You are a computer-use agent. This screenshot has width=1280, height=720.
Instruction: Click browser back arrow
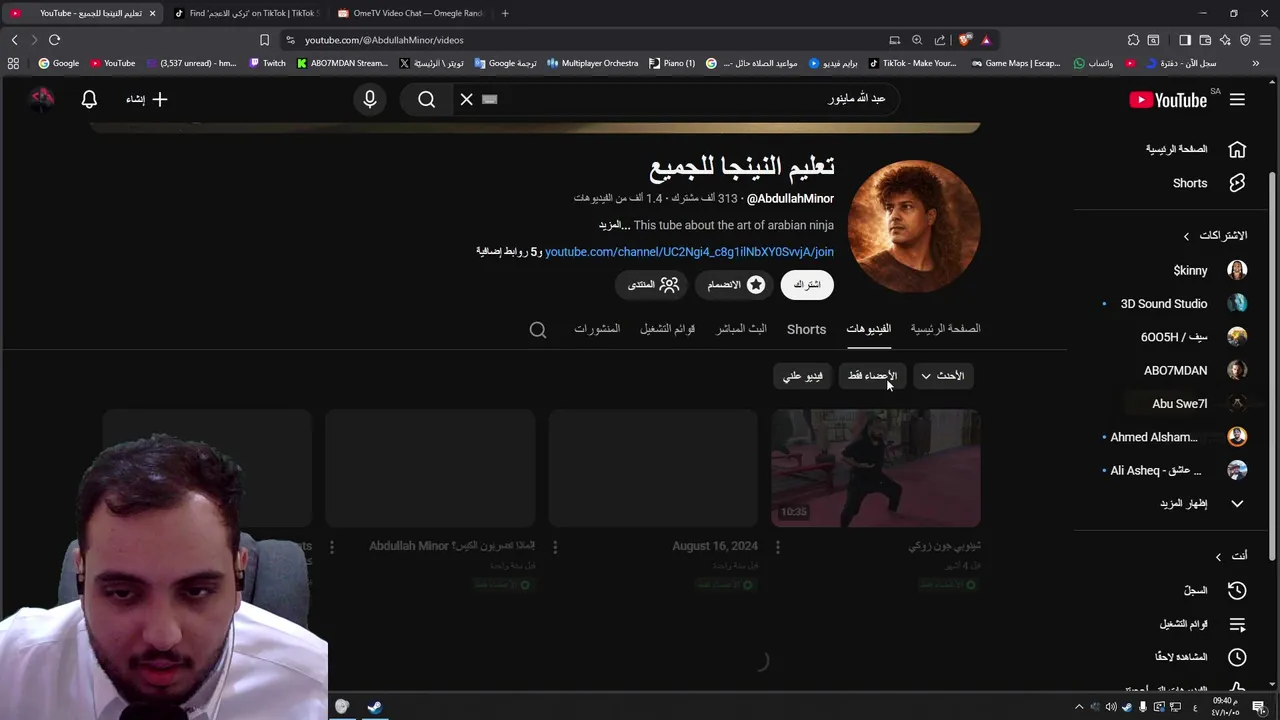(14, 40)
